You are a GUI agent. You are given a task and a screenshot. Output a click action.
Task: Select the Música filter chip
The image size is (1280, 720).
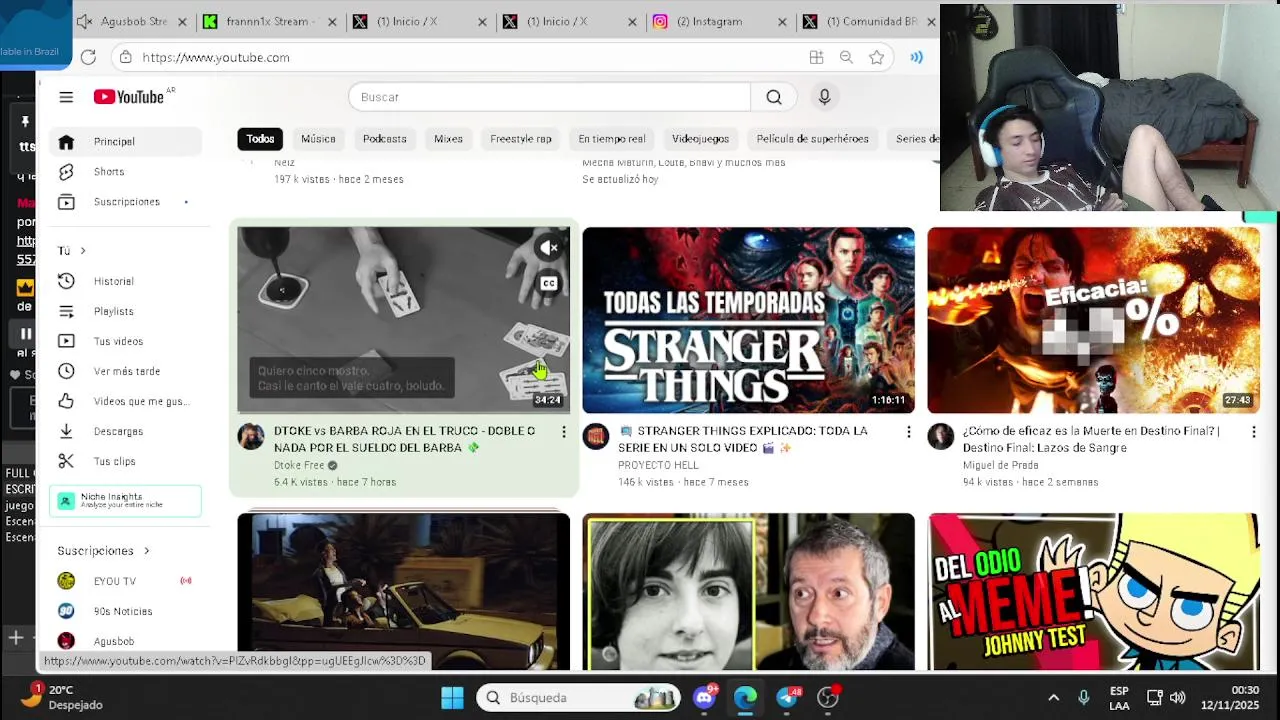coord(318,139)
